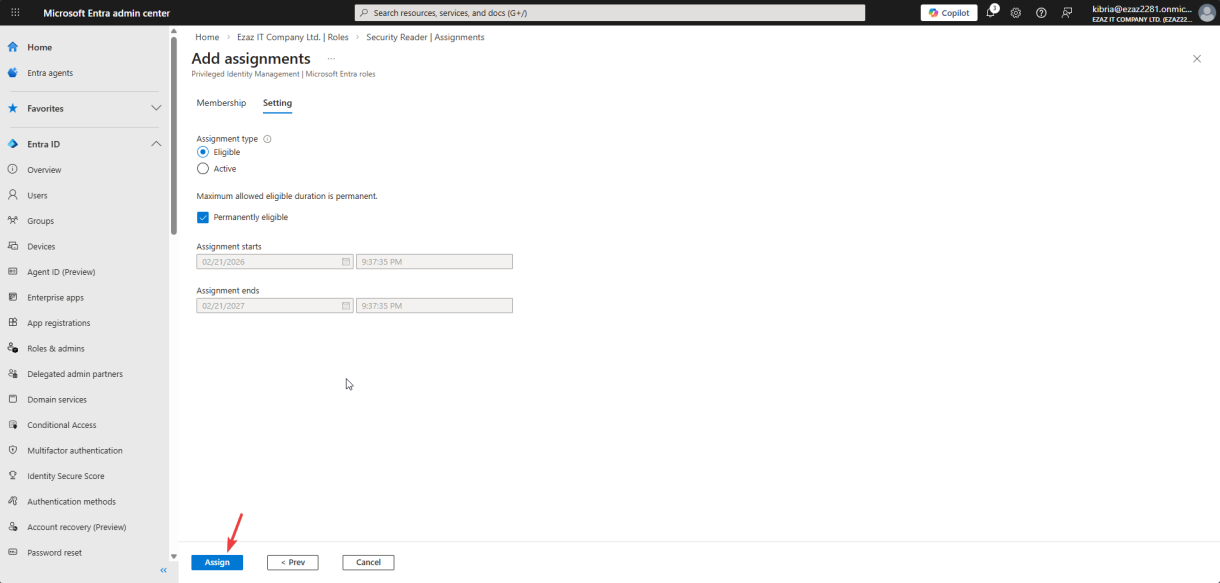This screenshot has width=1220, height=583.
Task: Click the sidebar vertical scrollbar
Action: [x=173, y=135]
